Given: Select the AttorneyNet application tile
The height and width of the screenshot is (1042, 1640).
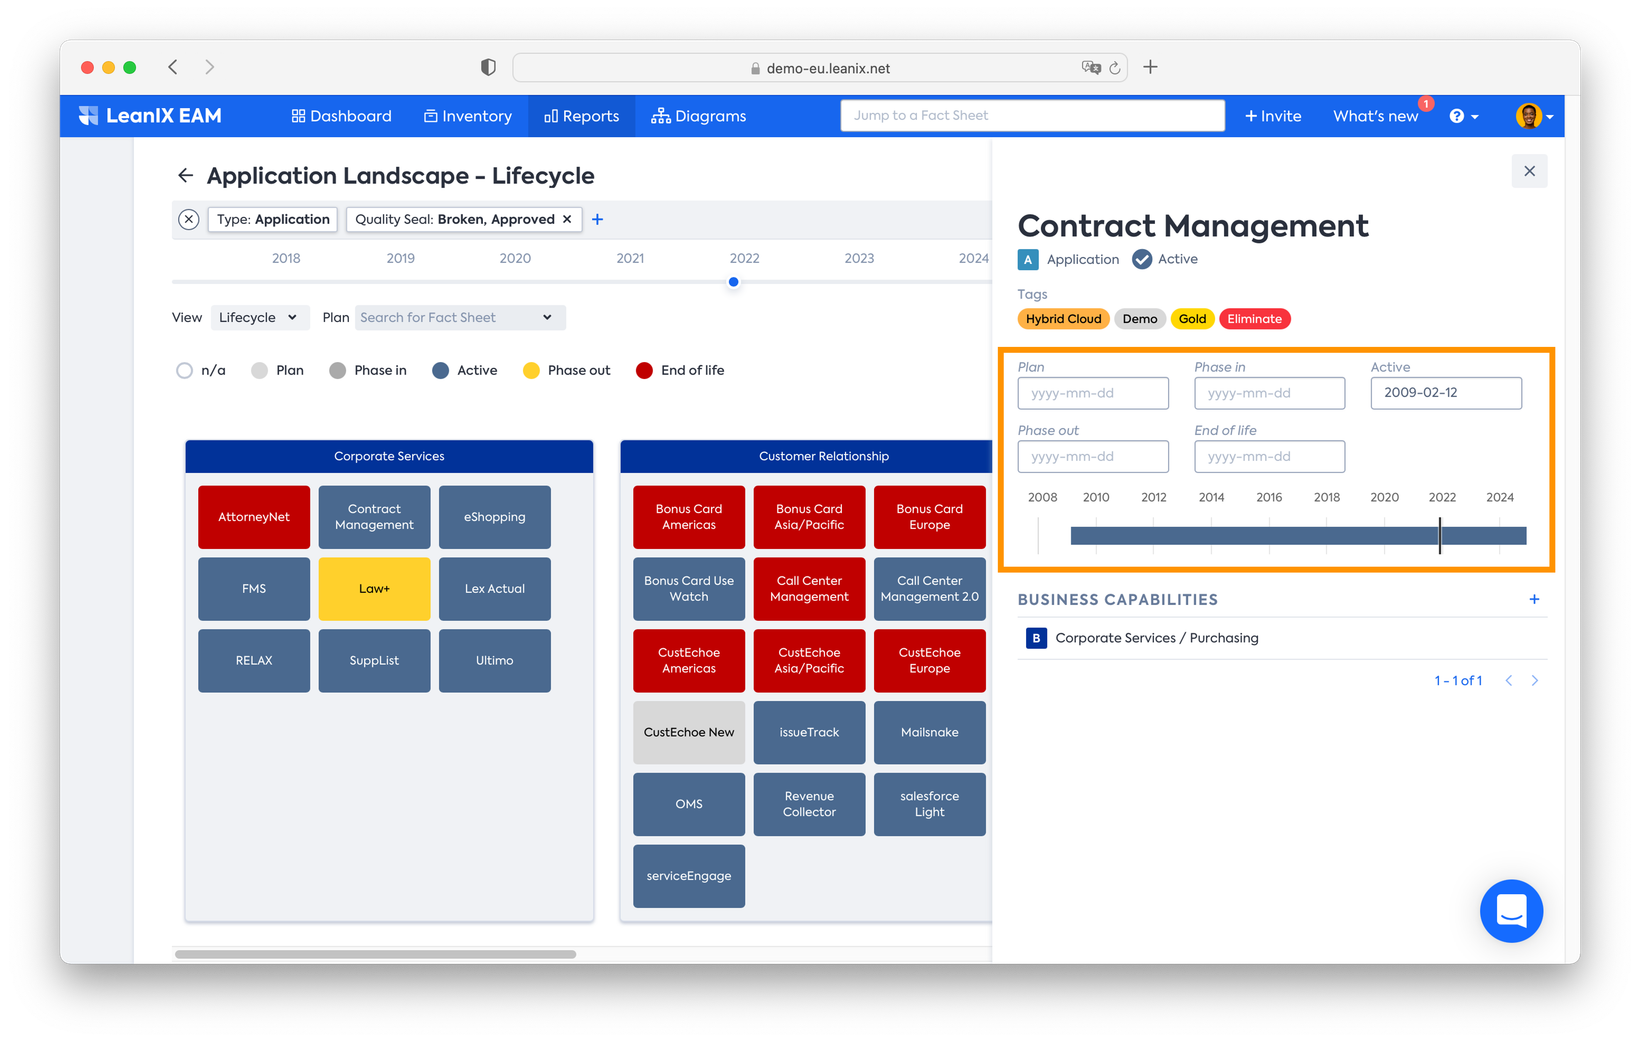Looking at the screenshot, I should (x=254, y=517).
